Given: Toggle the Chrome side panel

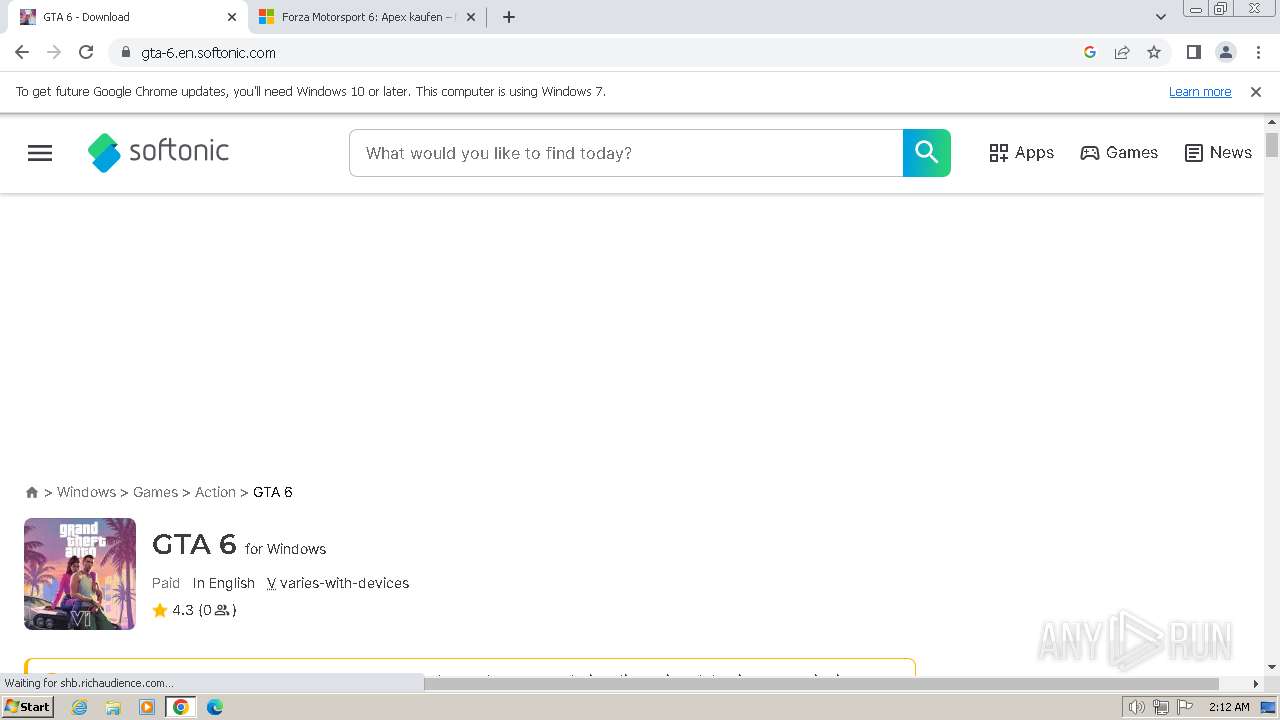Looking at the screenshot, I should coord(1193,52).
